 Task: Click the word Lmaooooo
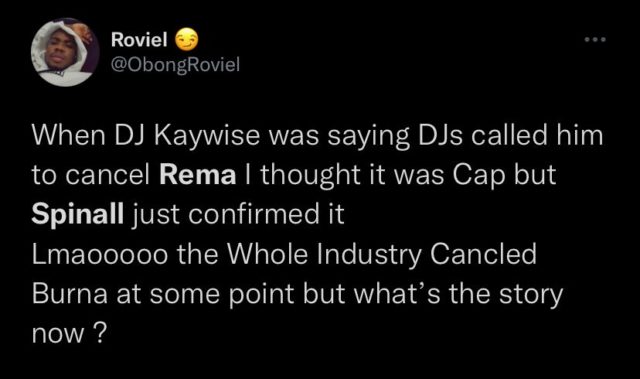point(100,254)
